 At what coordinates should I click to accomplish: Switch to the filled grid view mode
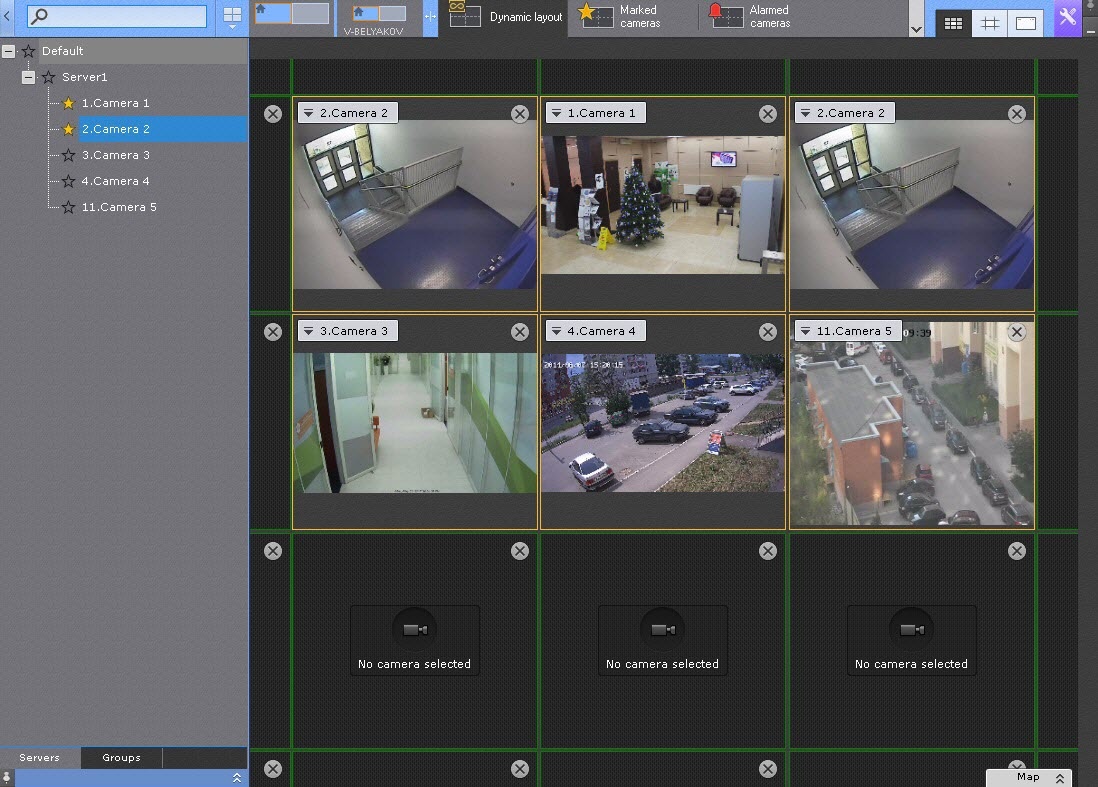953,23
